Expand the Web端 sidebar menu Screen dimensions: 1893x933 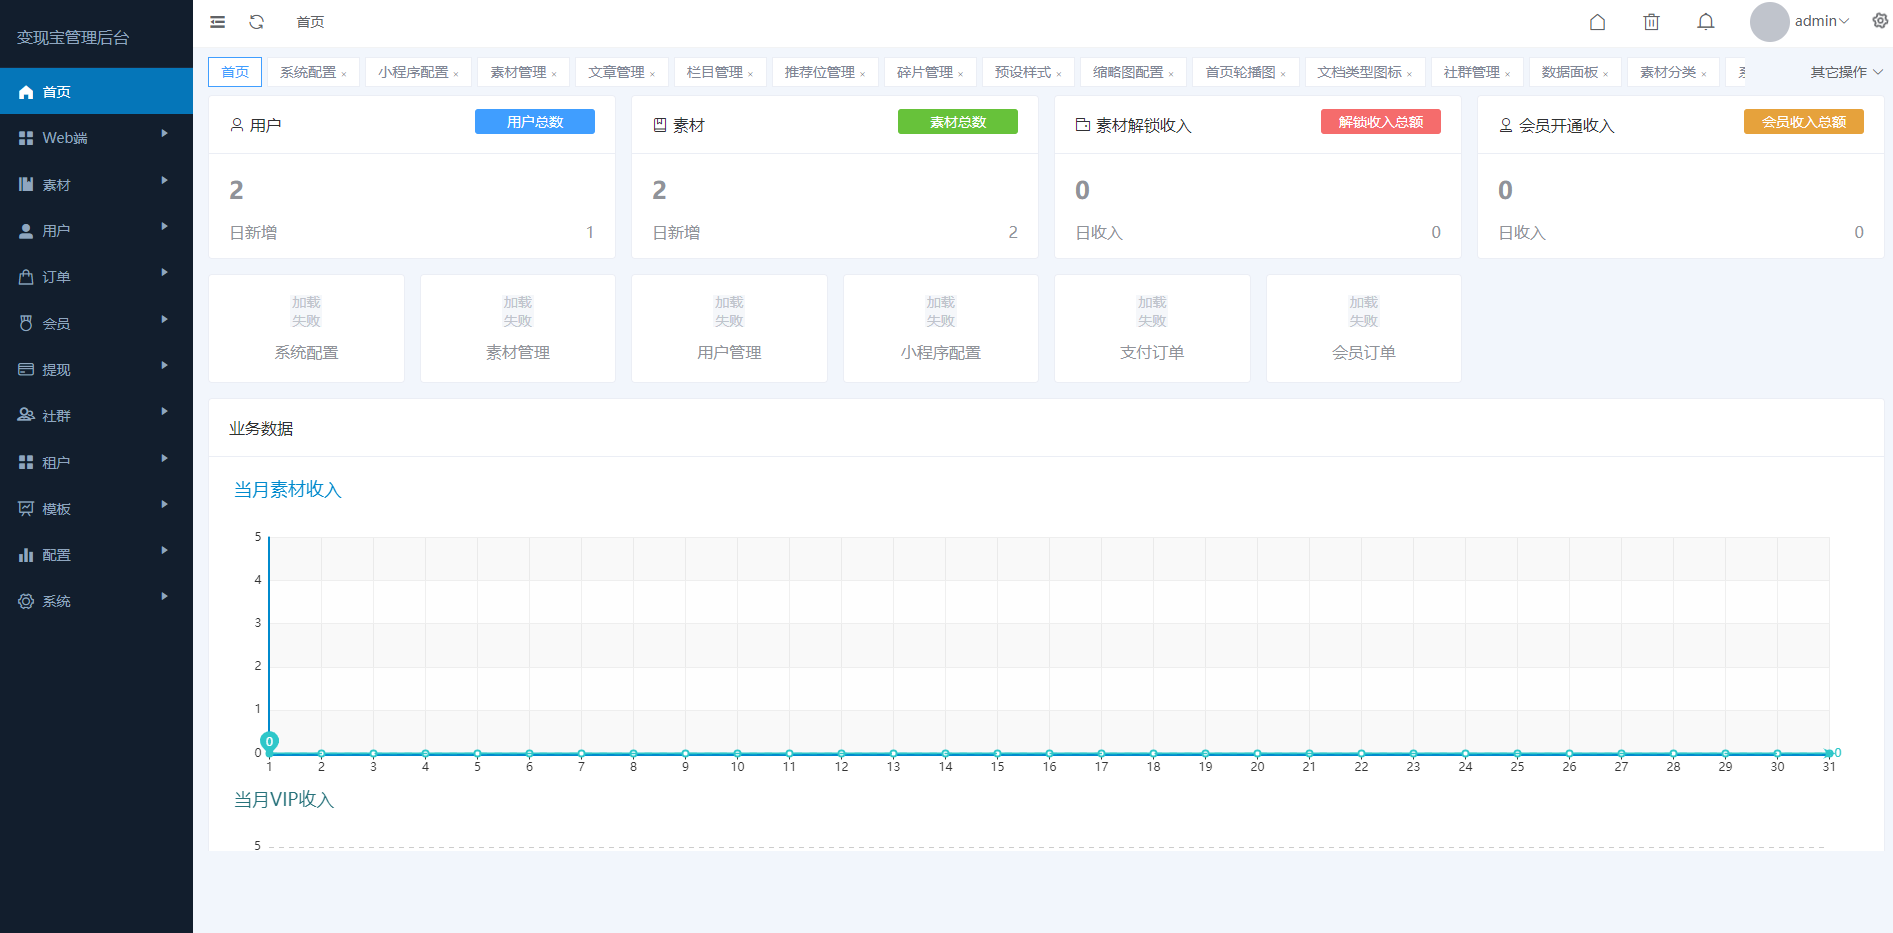pos(96,138)
